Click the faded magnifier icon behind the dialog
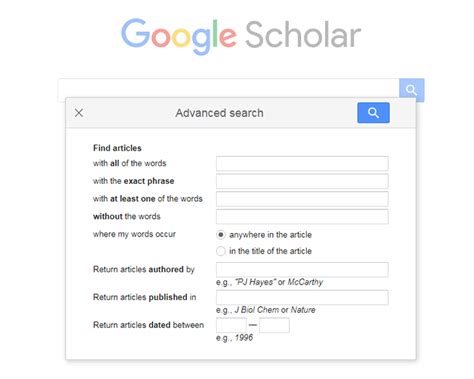The image size is (474, 379). pyautogui.click(x=411, y=90)
